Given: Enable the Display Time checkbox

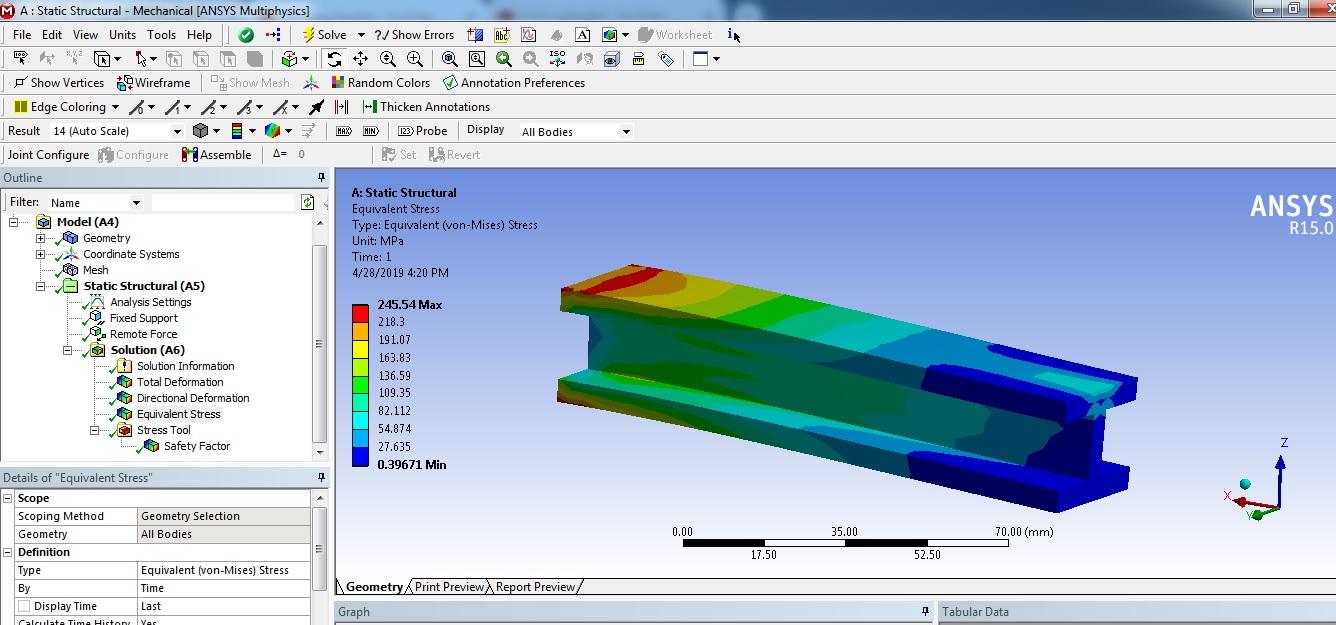Looking at the screenshot, I should (23, 606).
